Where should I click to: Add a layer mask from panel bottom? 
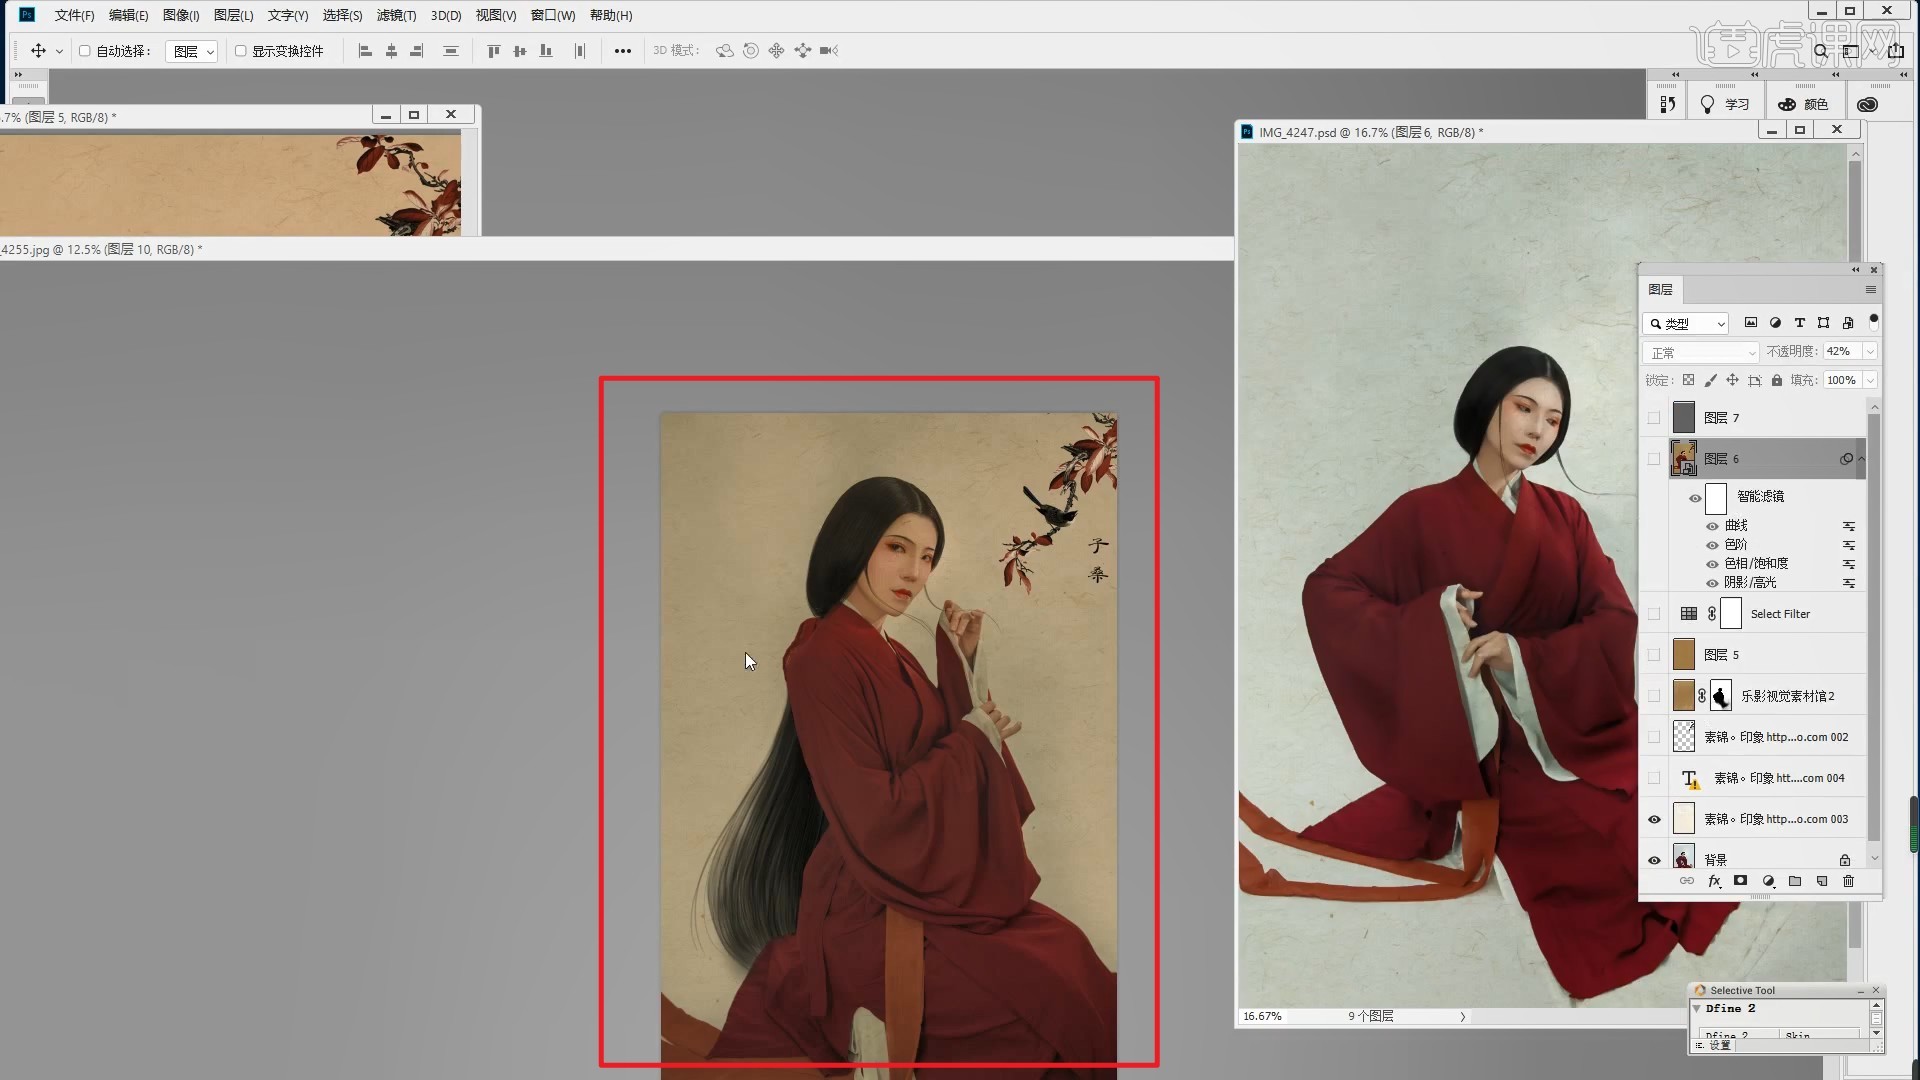[x=1741, y=881]
